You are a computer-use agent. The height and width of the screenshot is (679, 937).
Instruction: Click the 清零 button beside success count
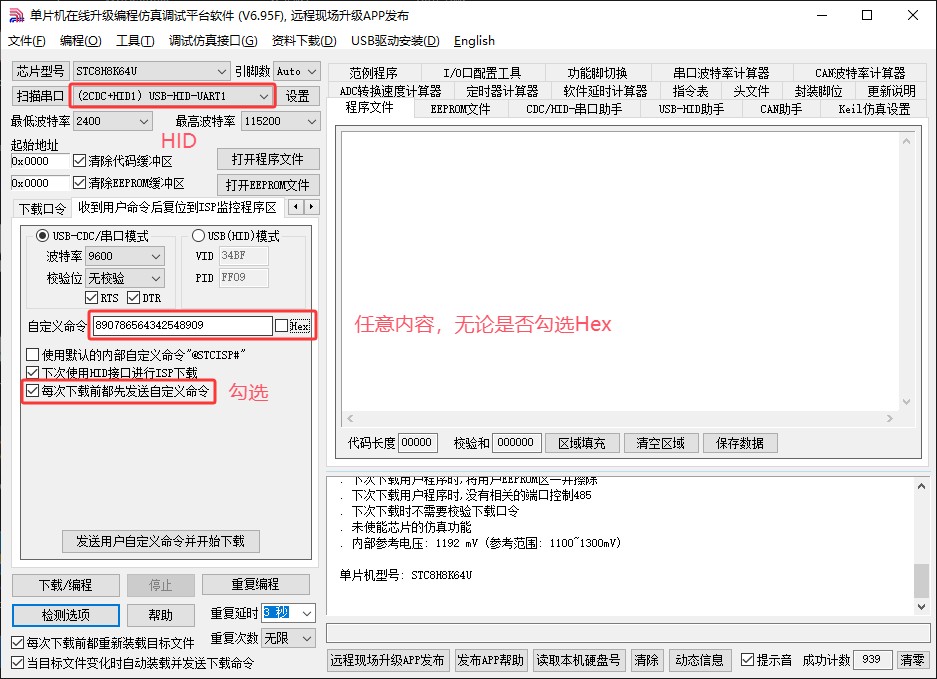coord(912,660)
